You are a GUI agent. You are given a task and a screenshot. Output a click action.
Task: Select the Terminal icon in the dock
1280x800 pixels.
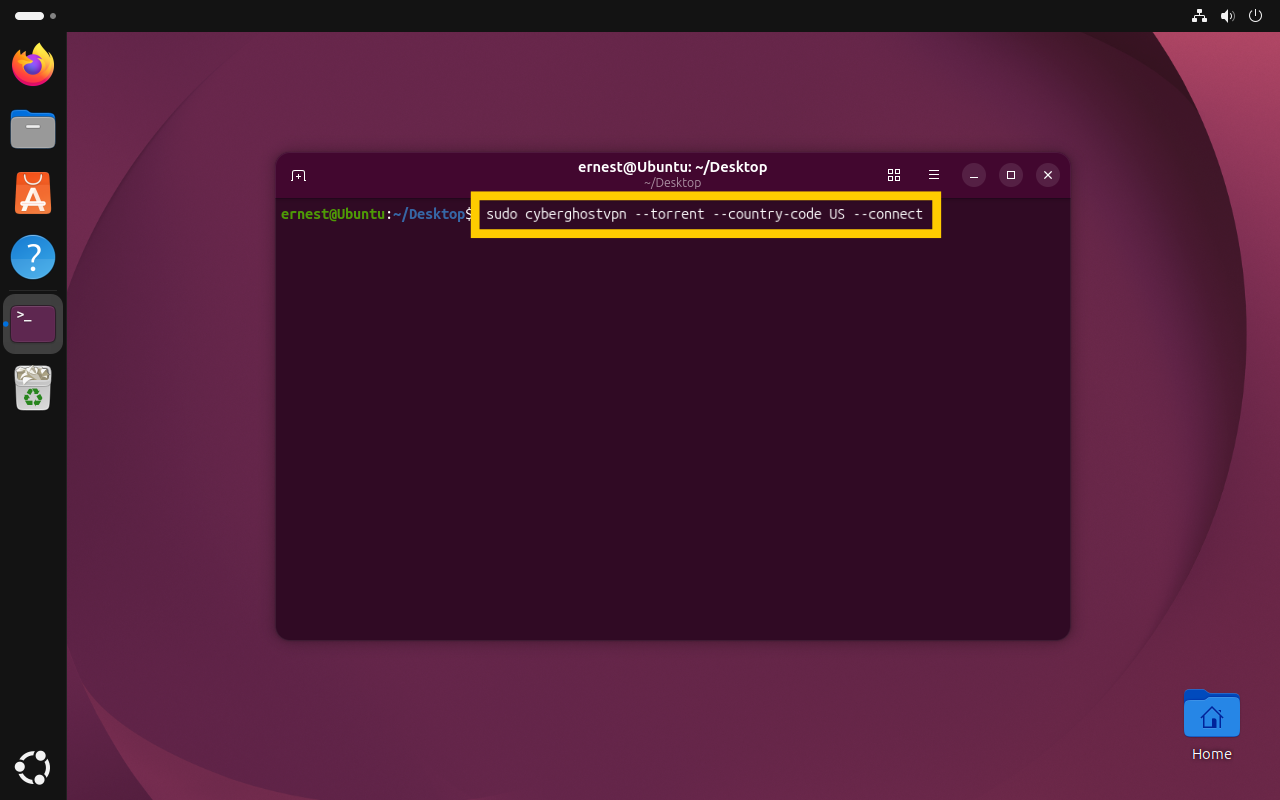point(33,323)
